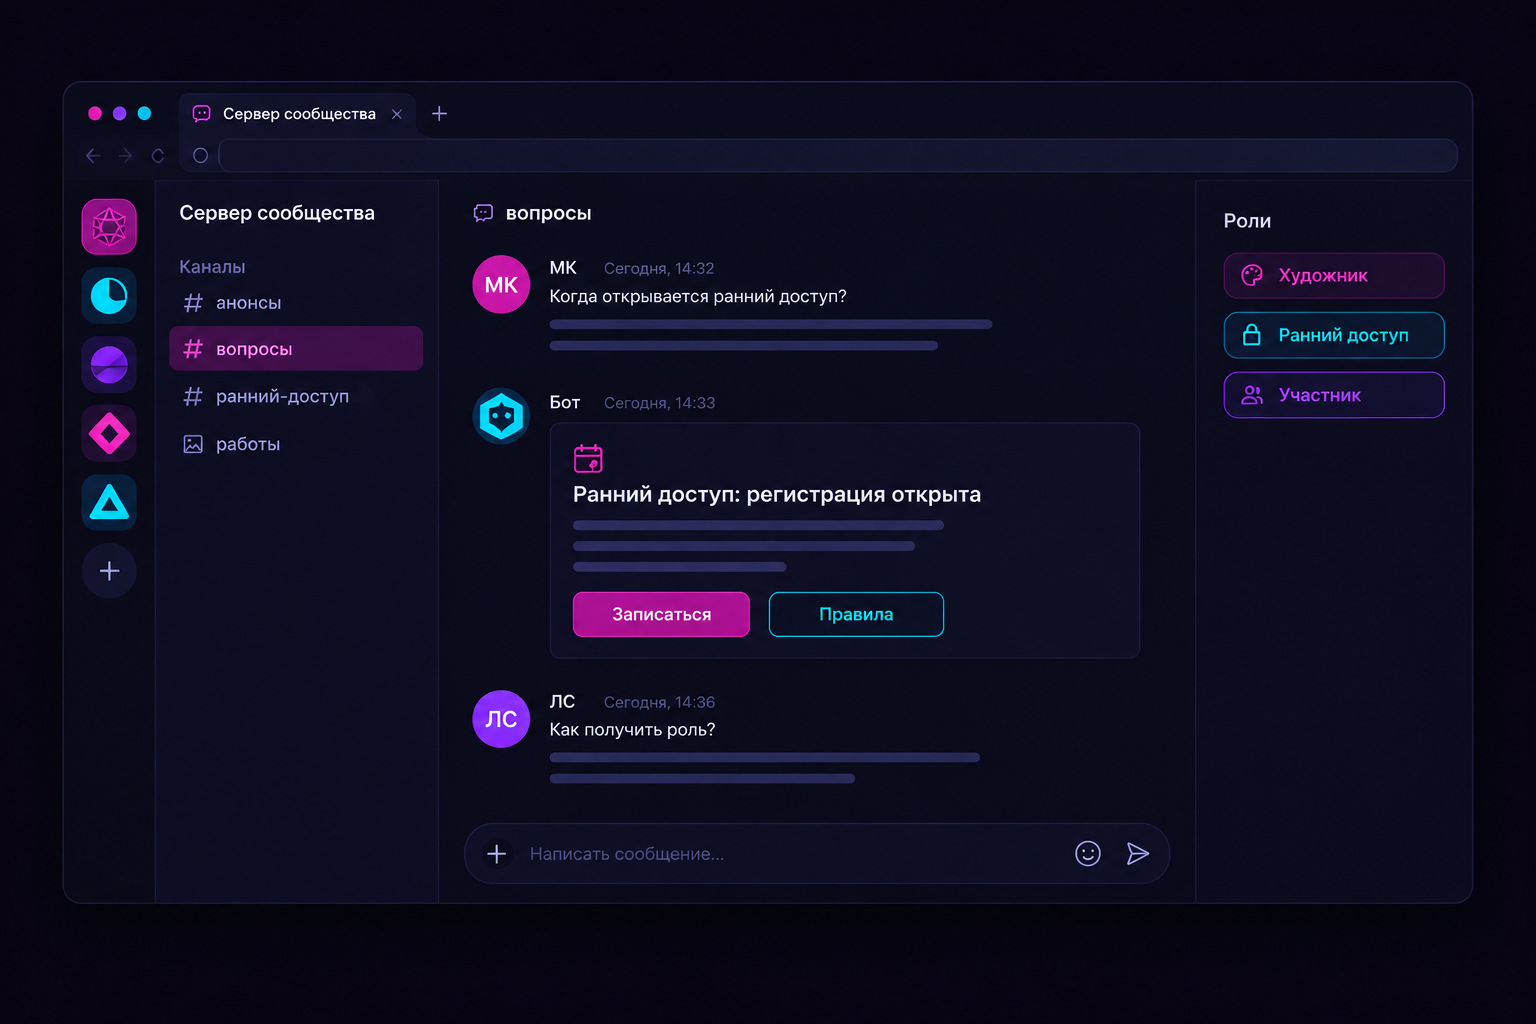
Task: Reload the page
Action: coord(157,155)
